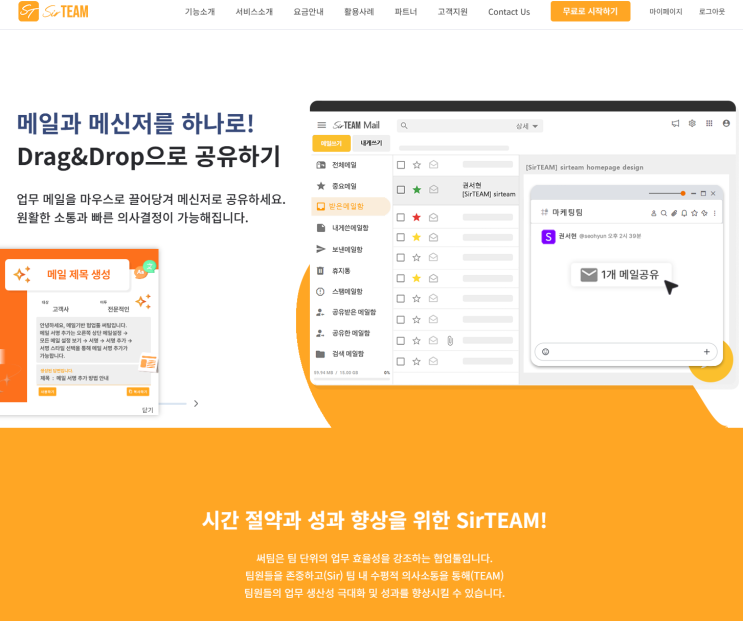Viewport: 743px width, 621px height.
Task: Click the megaphone announcements icon
Action: [x=675, y=124]
